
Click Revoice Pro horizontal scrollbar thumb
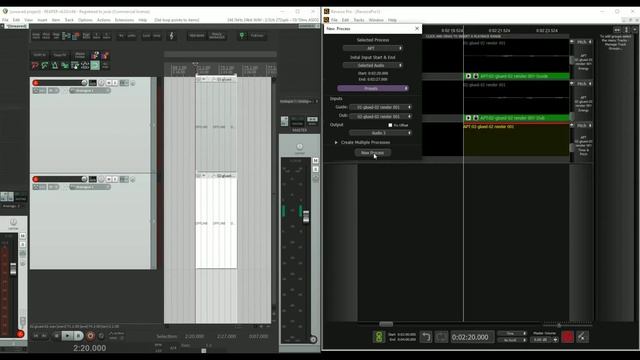[386, 324]
